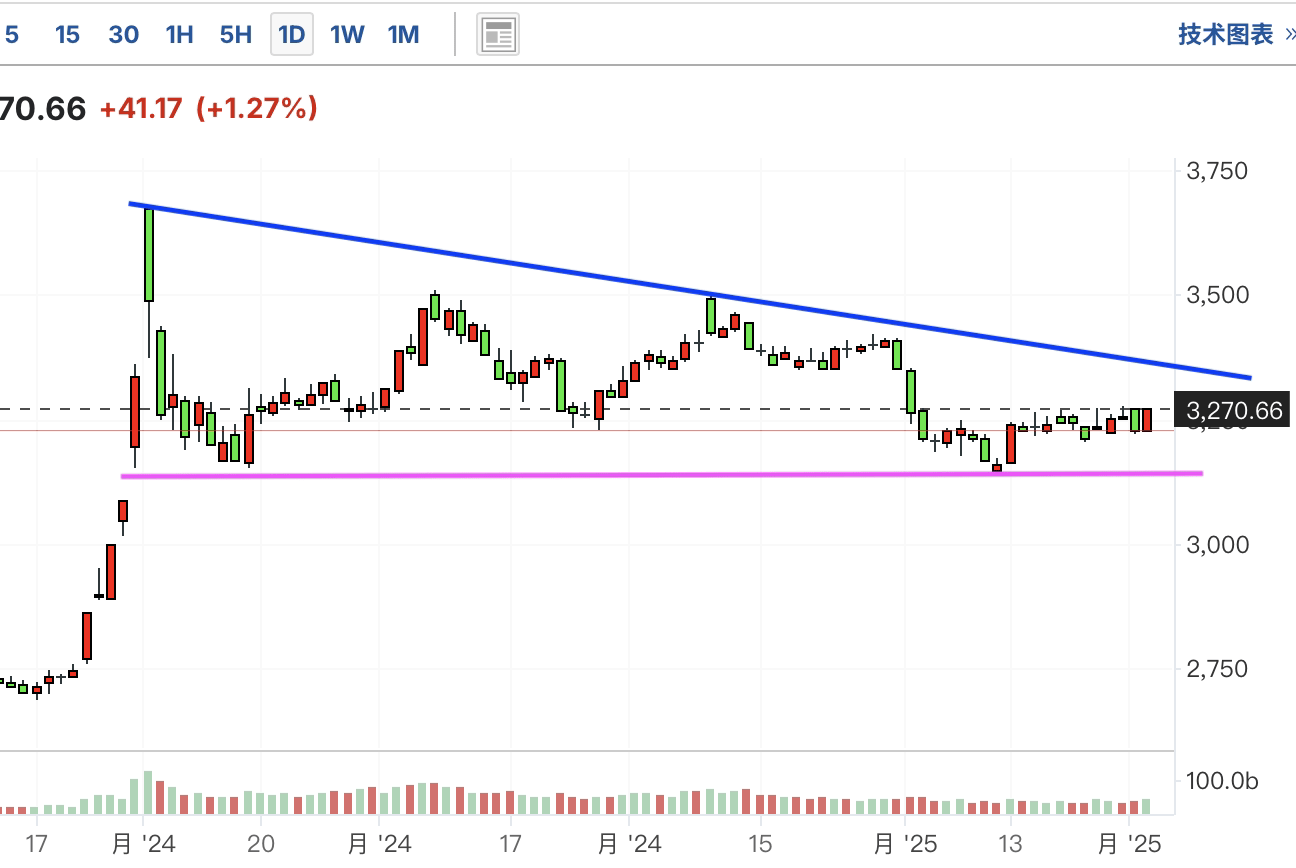Select the 30-minute timeframe
Screen dimensions: 1296x868
point(123,35)
